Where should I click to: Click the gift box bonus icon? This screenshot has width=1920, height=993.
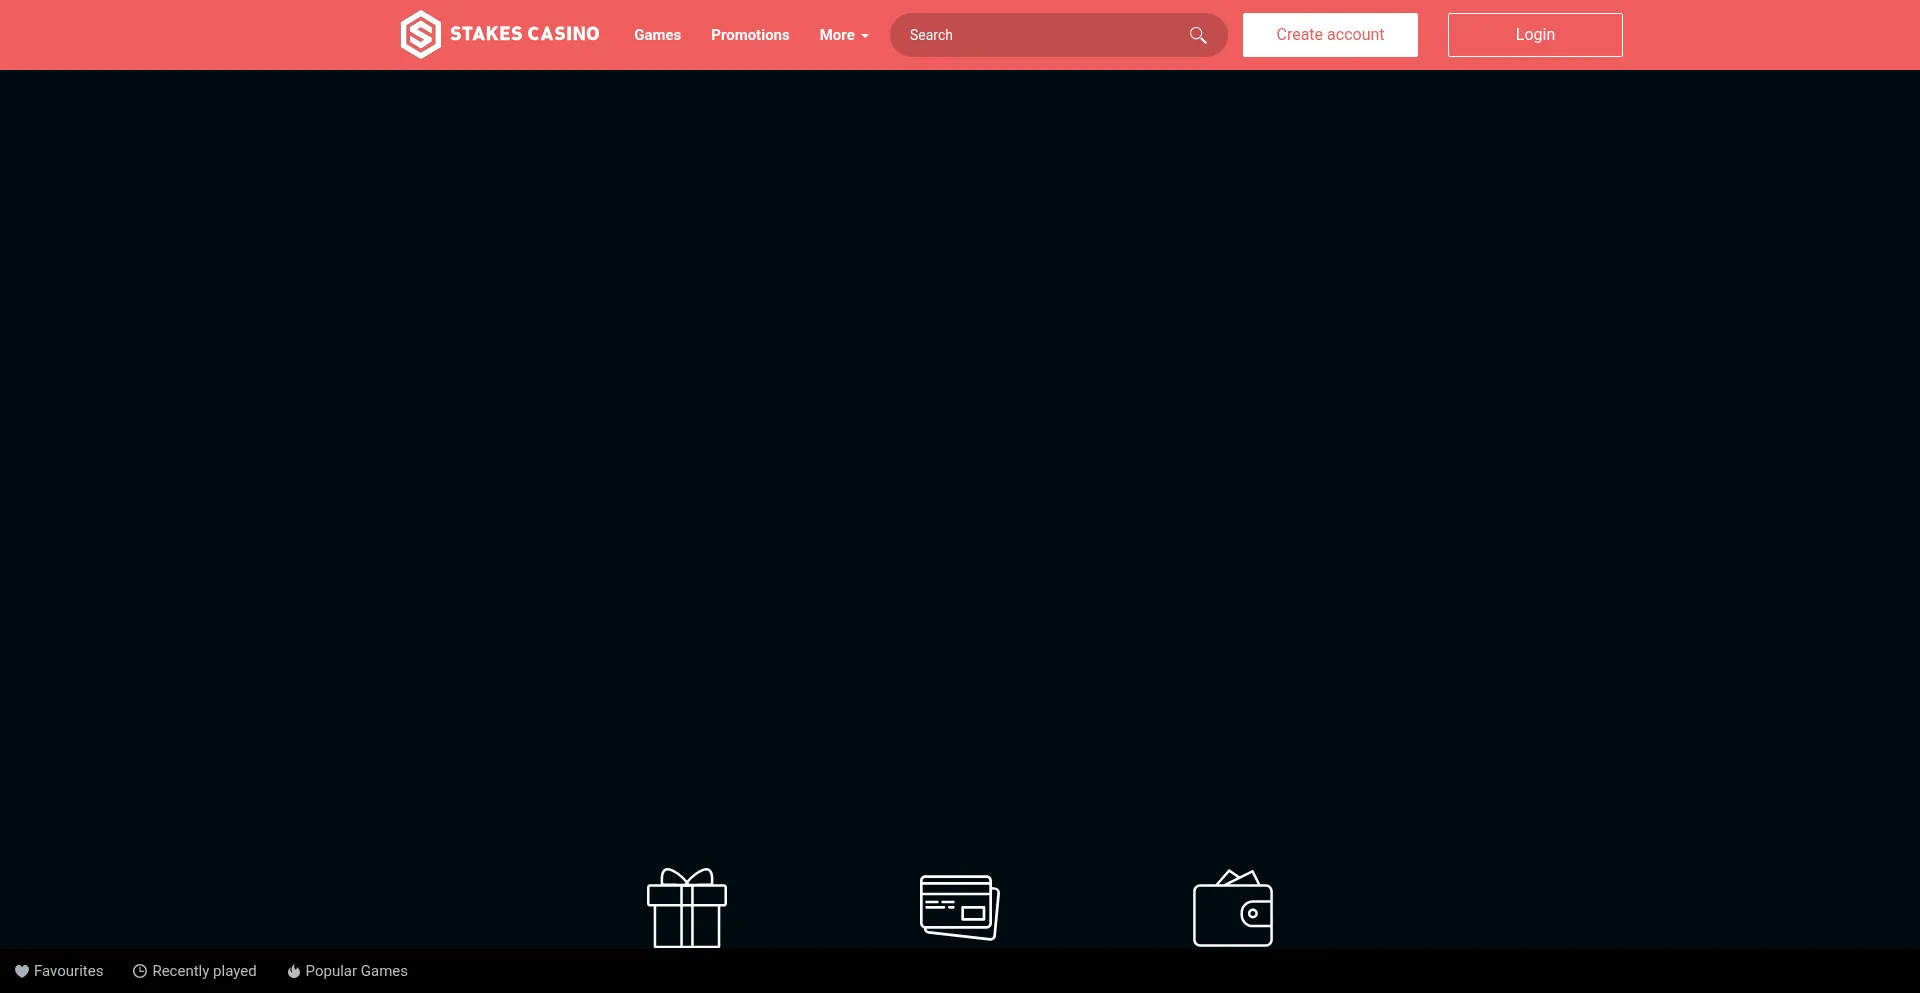tap(687, 908)
